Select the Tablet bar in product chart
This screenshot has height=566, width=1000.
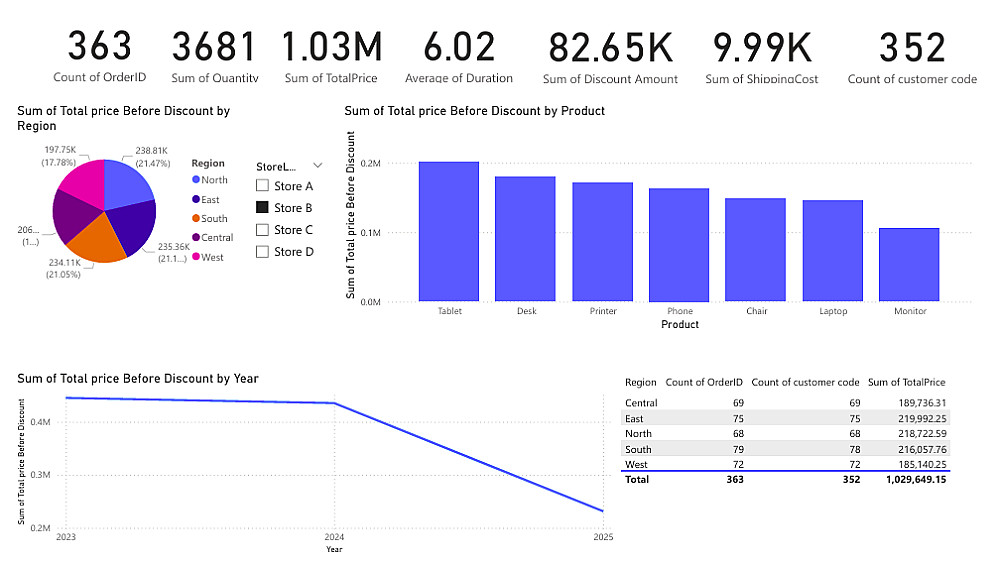click(449, 232)
